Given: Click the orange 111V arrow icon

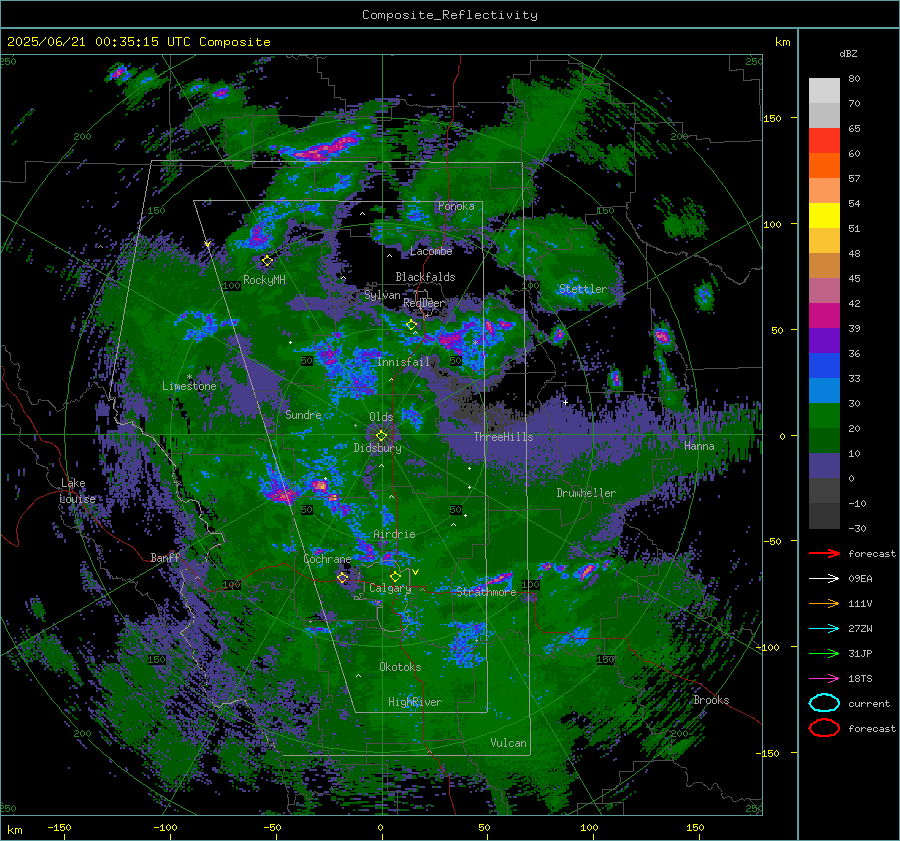Looking at the screenshot, I should 824,603.
